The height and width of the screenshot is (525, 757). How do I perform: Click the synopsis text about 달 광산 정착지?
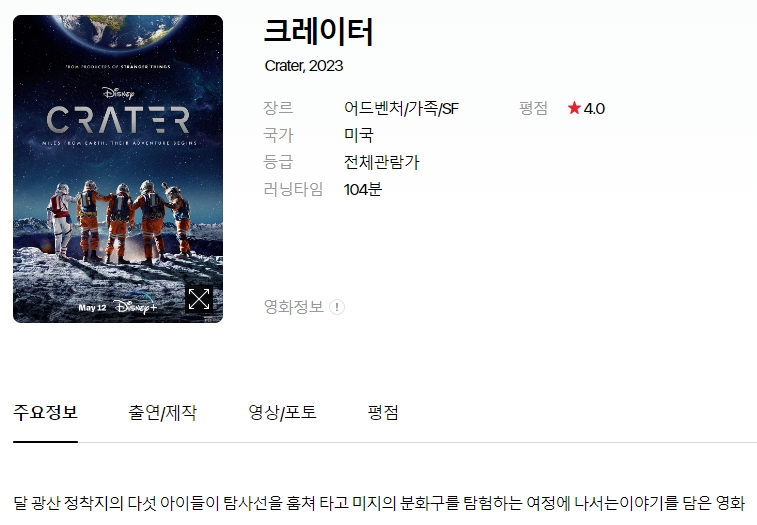pos(379,503)
